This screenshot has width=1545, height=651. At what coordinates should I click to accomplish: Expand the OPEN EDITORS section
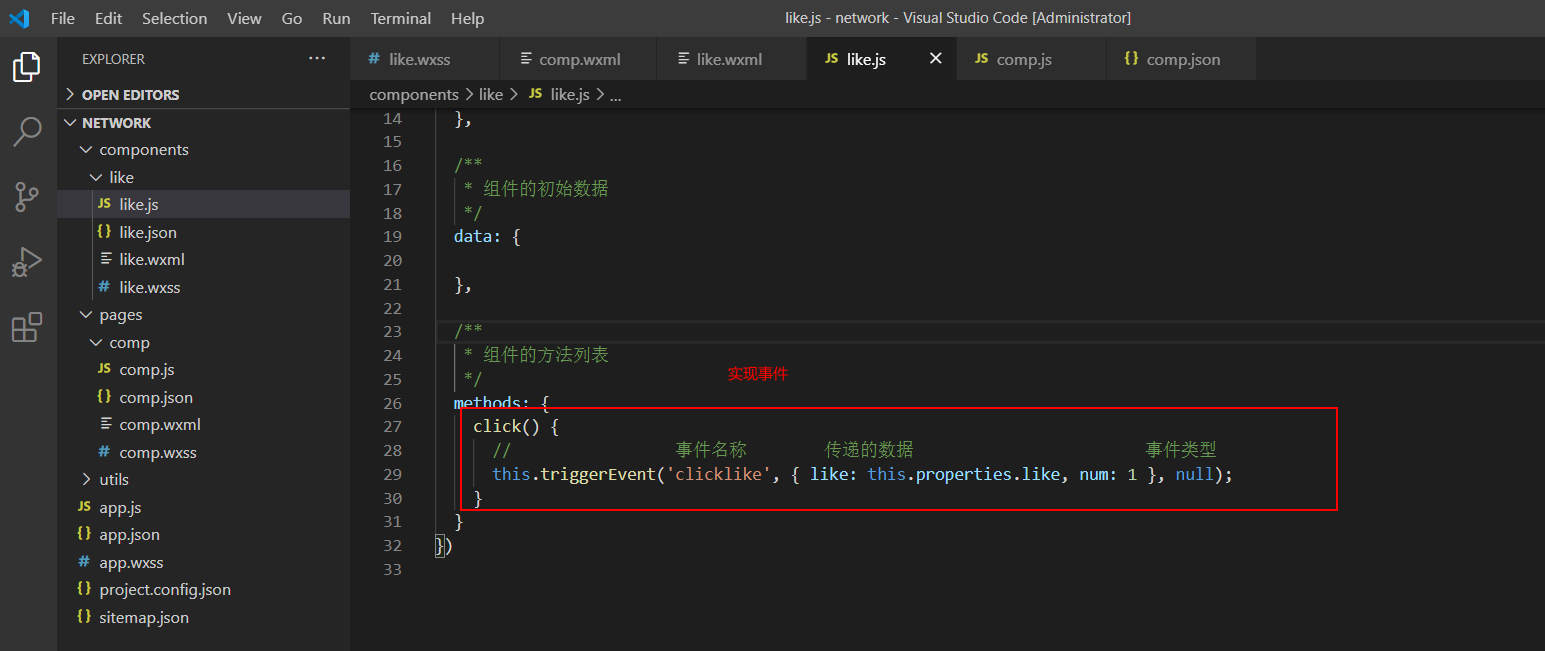[x=203, y=94]
